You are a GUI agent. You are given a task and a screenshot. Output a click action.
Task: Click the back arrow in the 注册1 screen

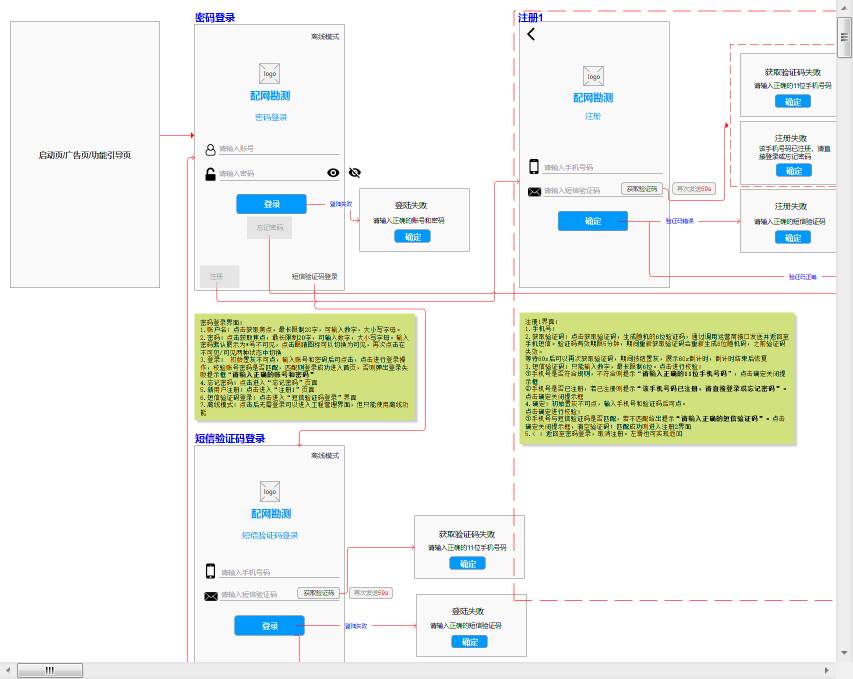[531, 34]
